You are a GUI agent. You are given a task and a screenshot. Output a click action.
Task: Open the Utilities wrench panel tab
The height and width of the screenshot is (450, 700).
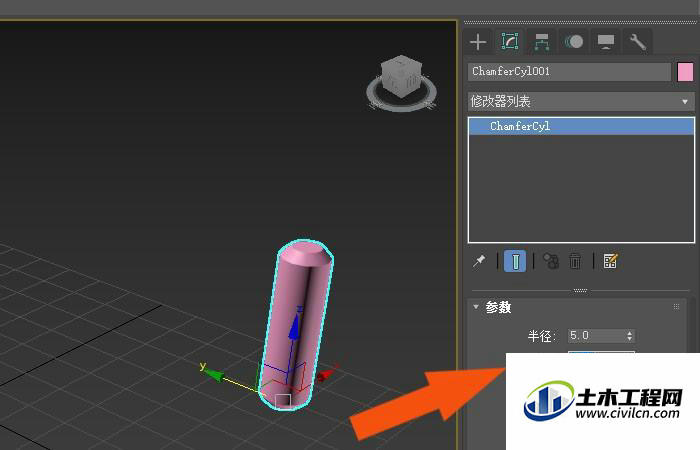(638, 42)
